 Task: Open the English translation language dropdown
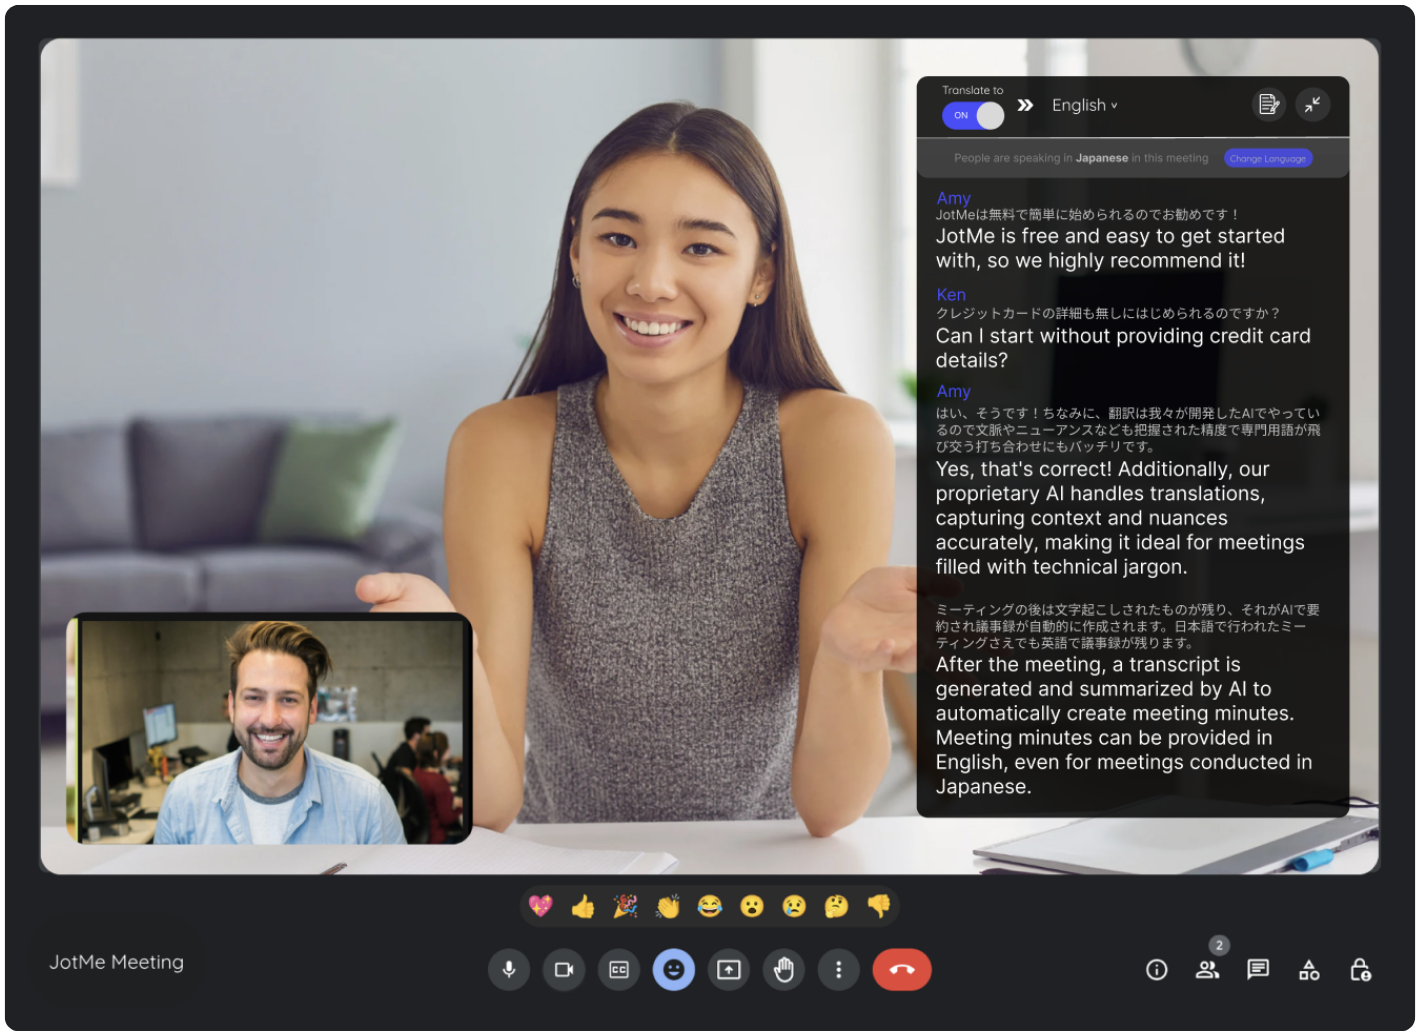tap(1085, 105)
